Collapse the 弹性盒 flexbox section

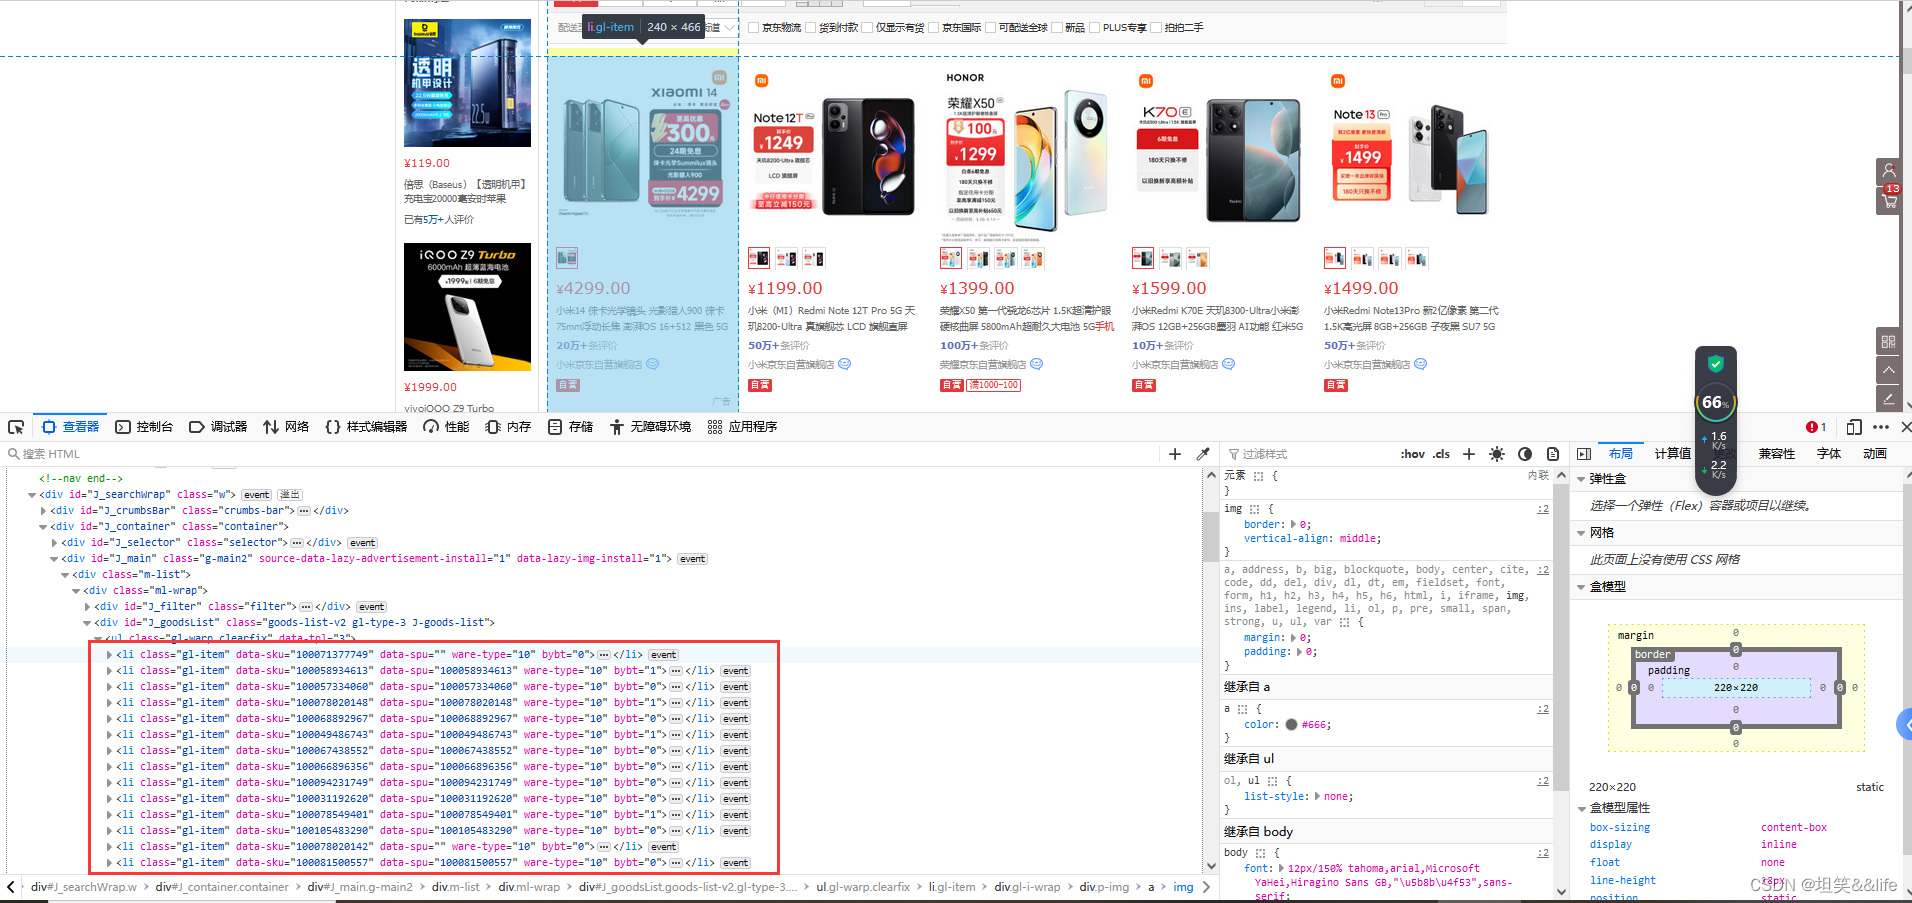[1582, 479]
